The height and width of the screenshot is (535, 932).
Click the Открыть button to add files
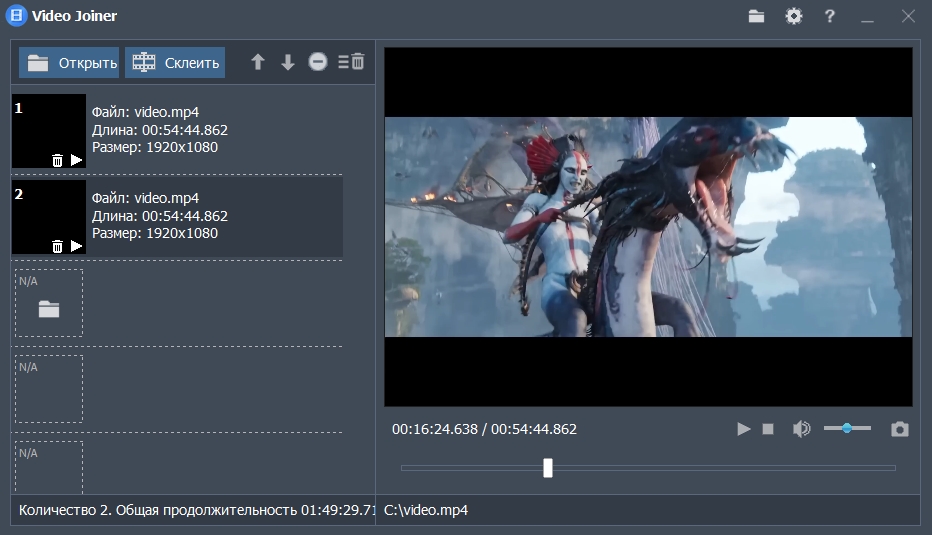click(x=69, y=63)
